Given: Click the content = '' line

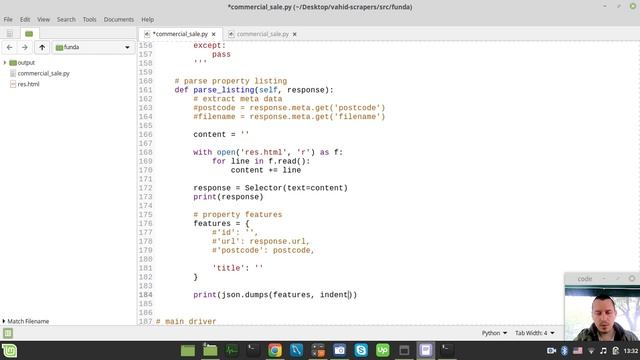Looking at the screenshot, I should (x=221, y=134).
